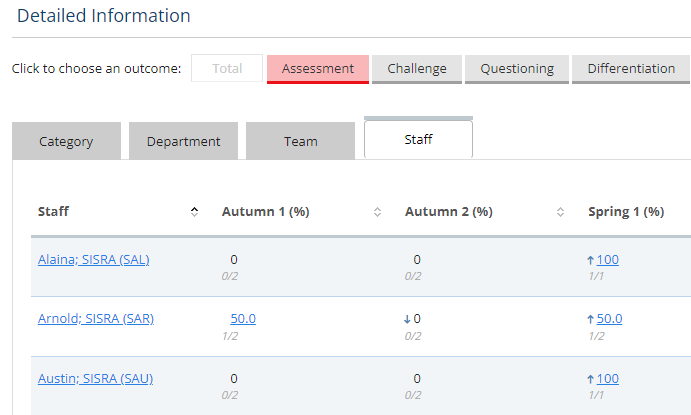
Task: Click Arnold's Spring 1 value 50.0
Action: pos(609,319)
